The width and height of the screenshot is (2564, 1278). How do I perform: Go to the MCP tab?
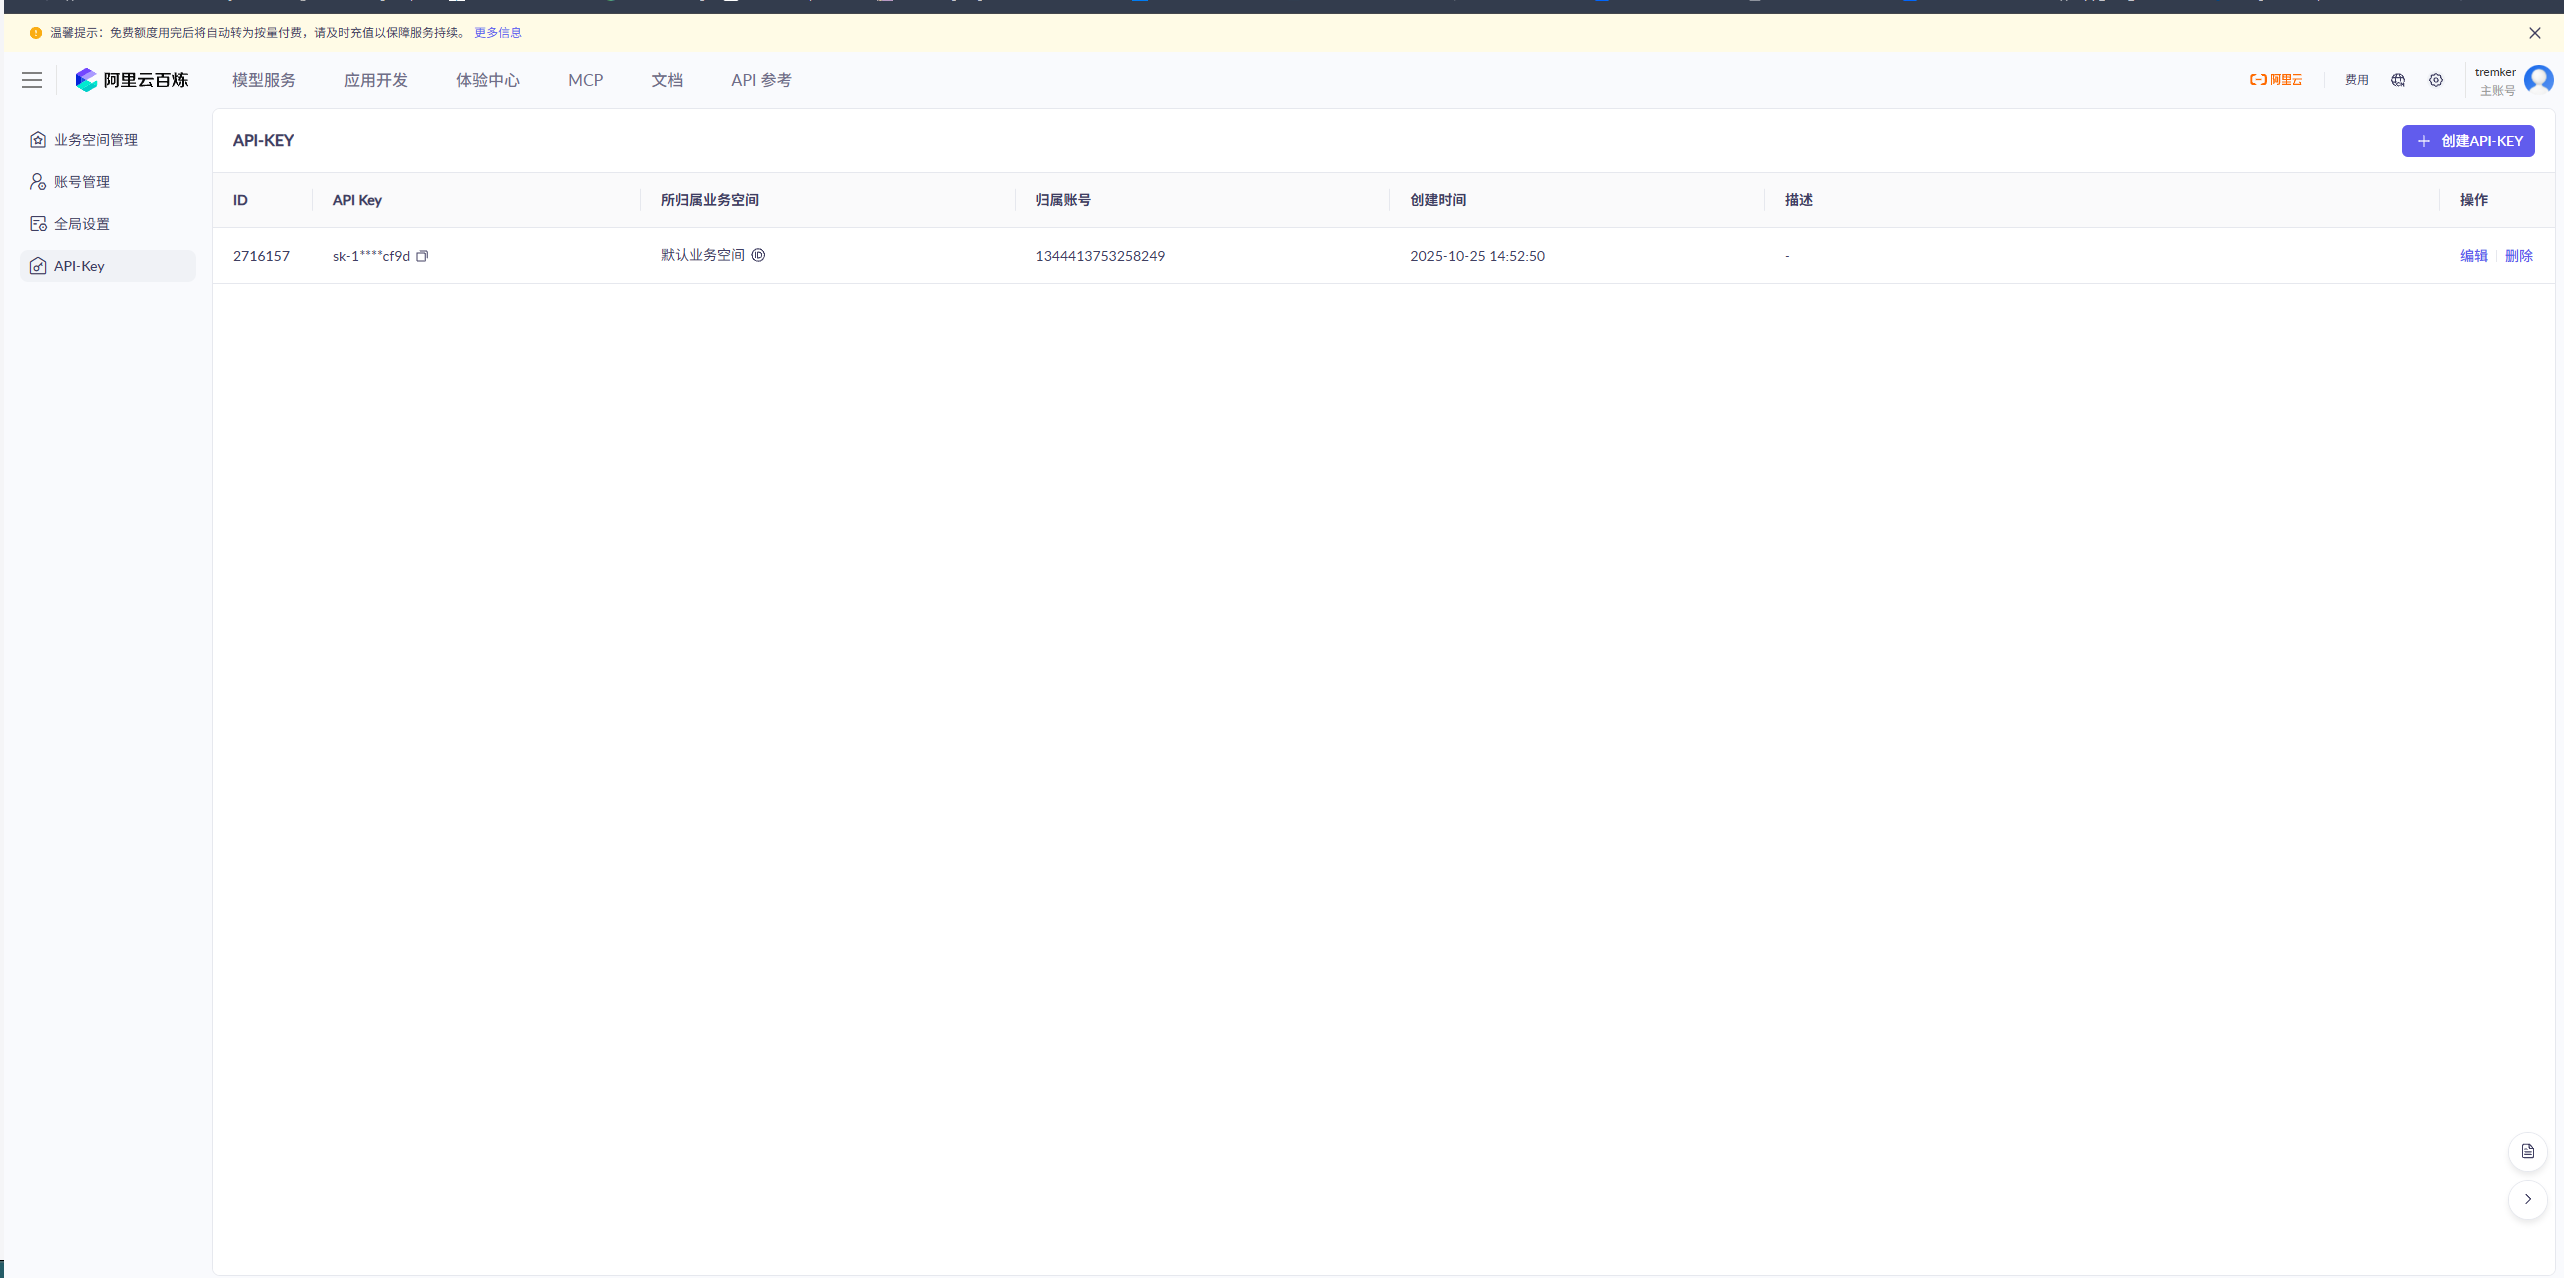coord(585,80)
